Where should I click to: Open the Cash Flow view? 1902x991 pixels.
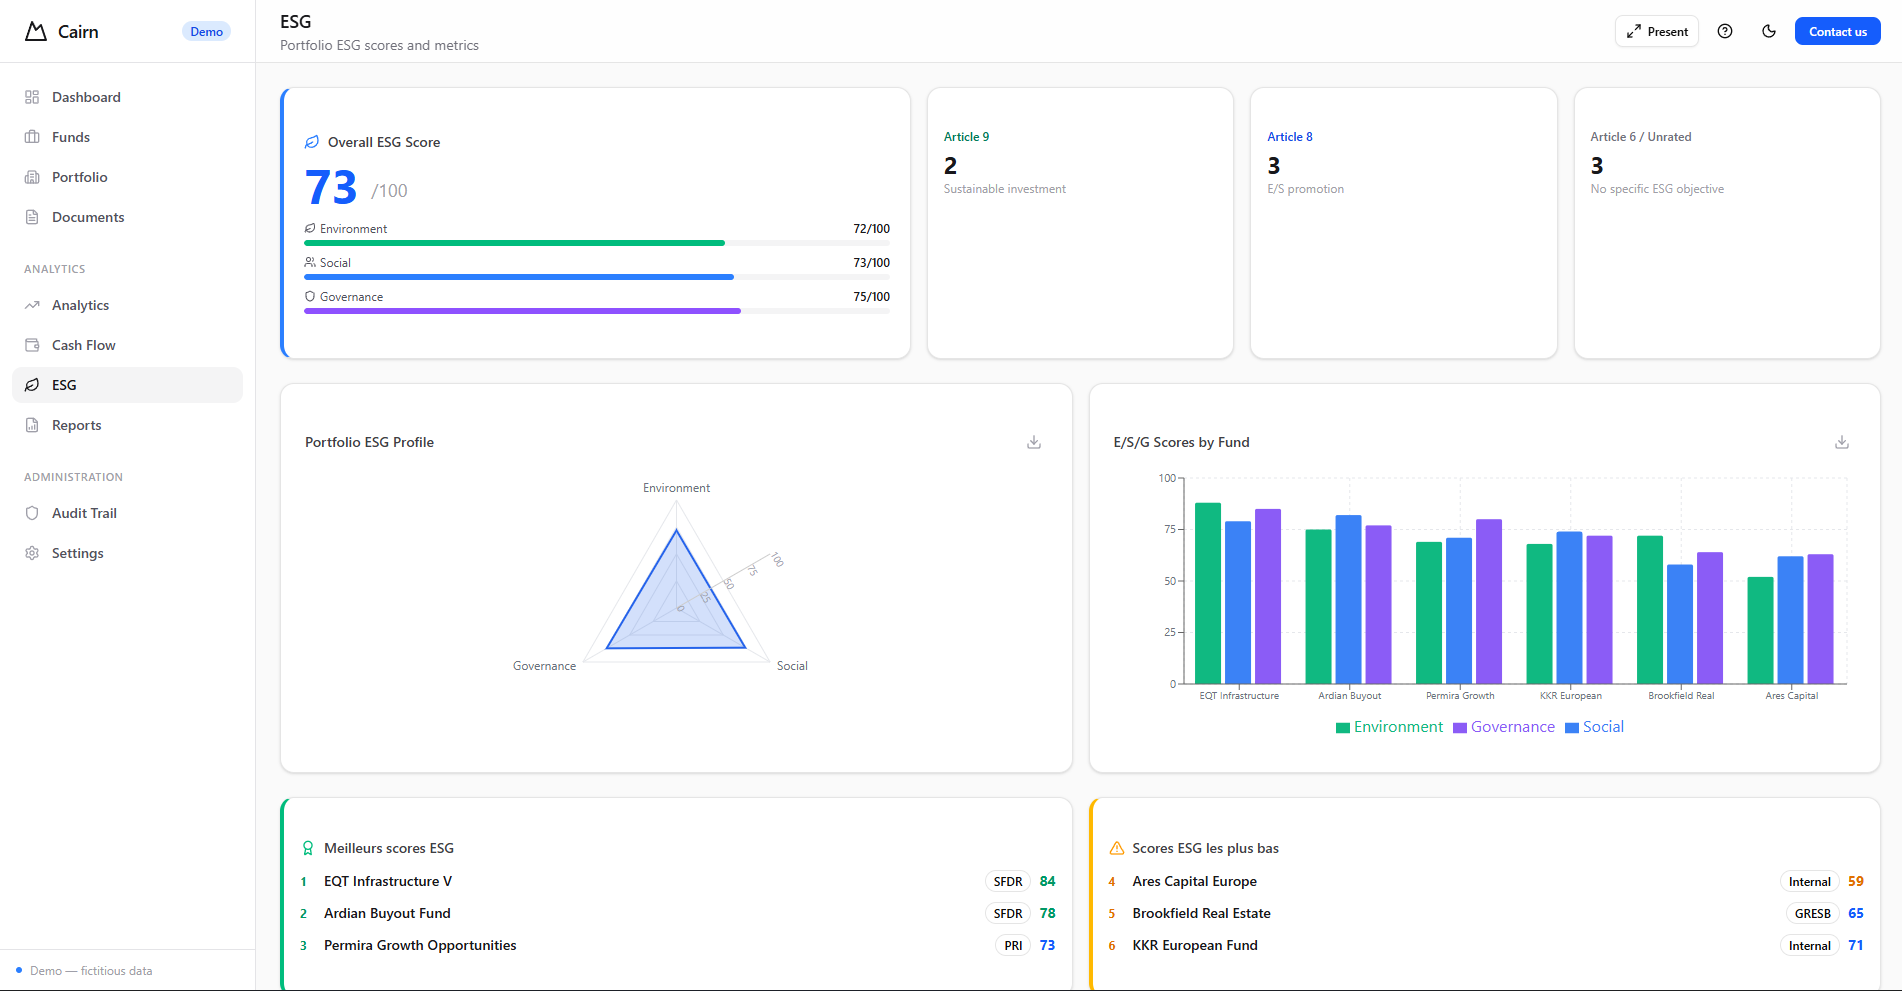tap(83, 344)
